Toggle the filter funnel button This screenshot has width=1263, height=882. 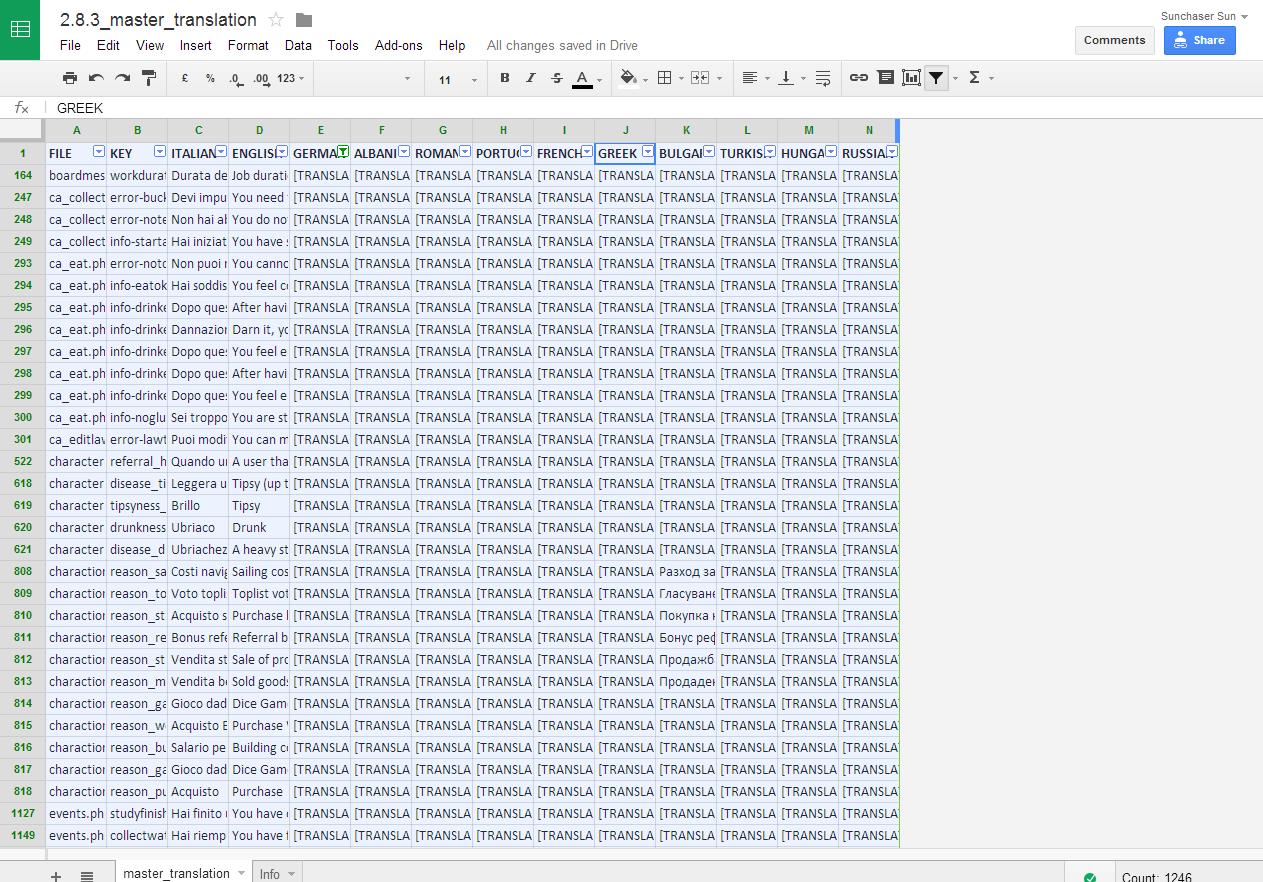click(x=936, y=78)
